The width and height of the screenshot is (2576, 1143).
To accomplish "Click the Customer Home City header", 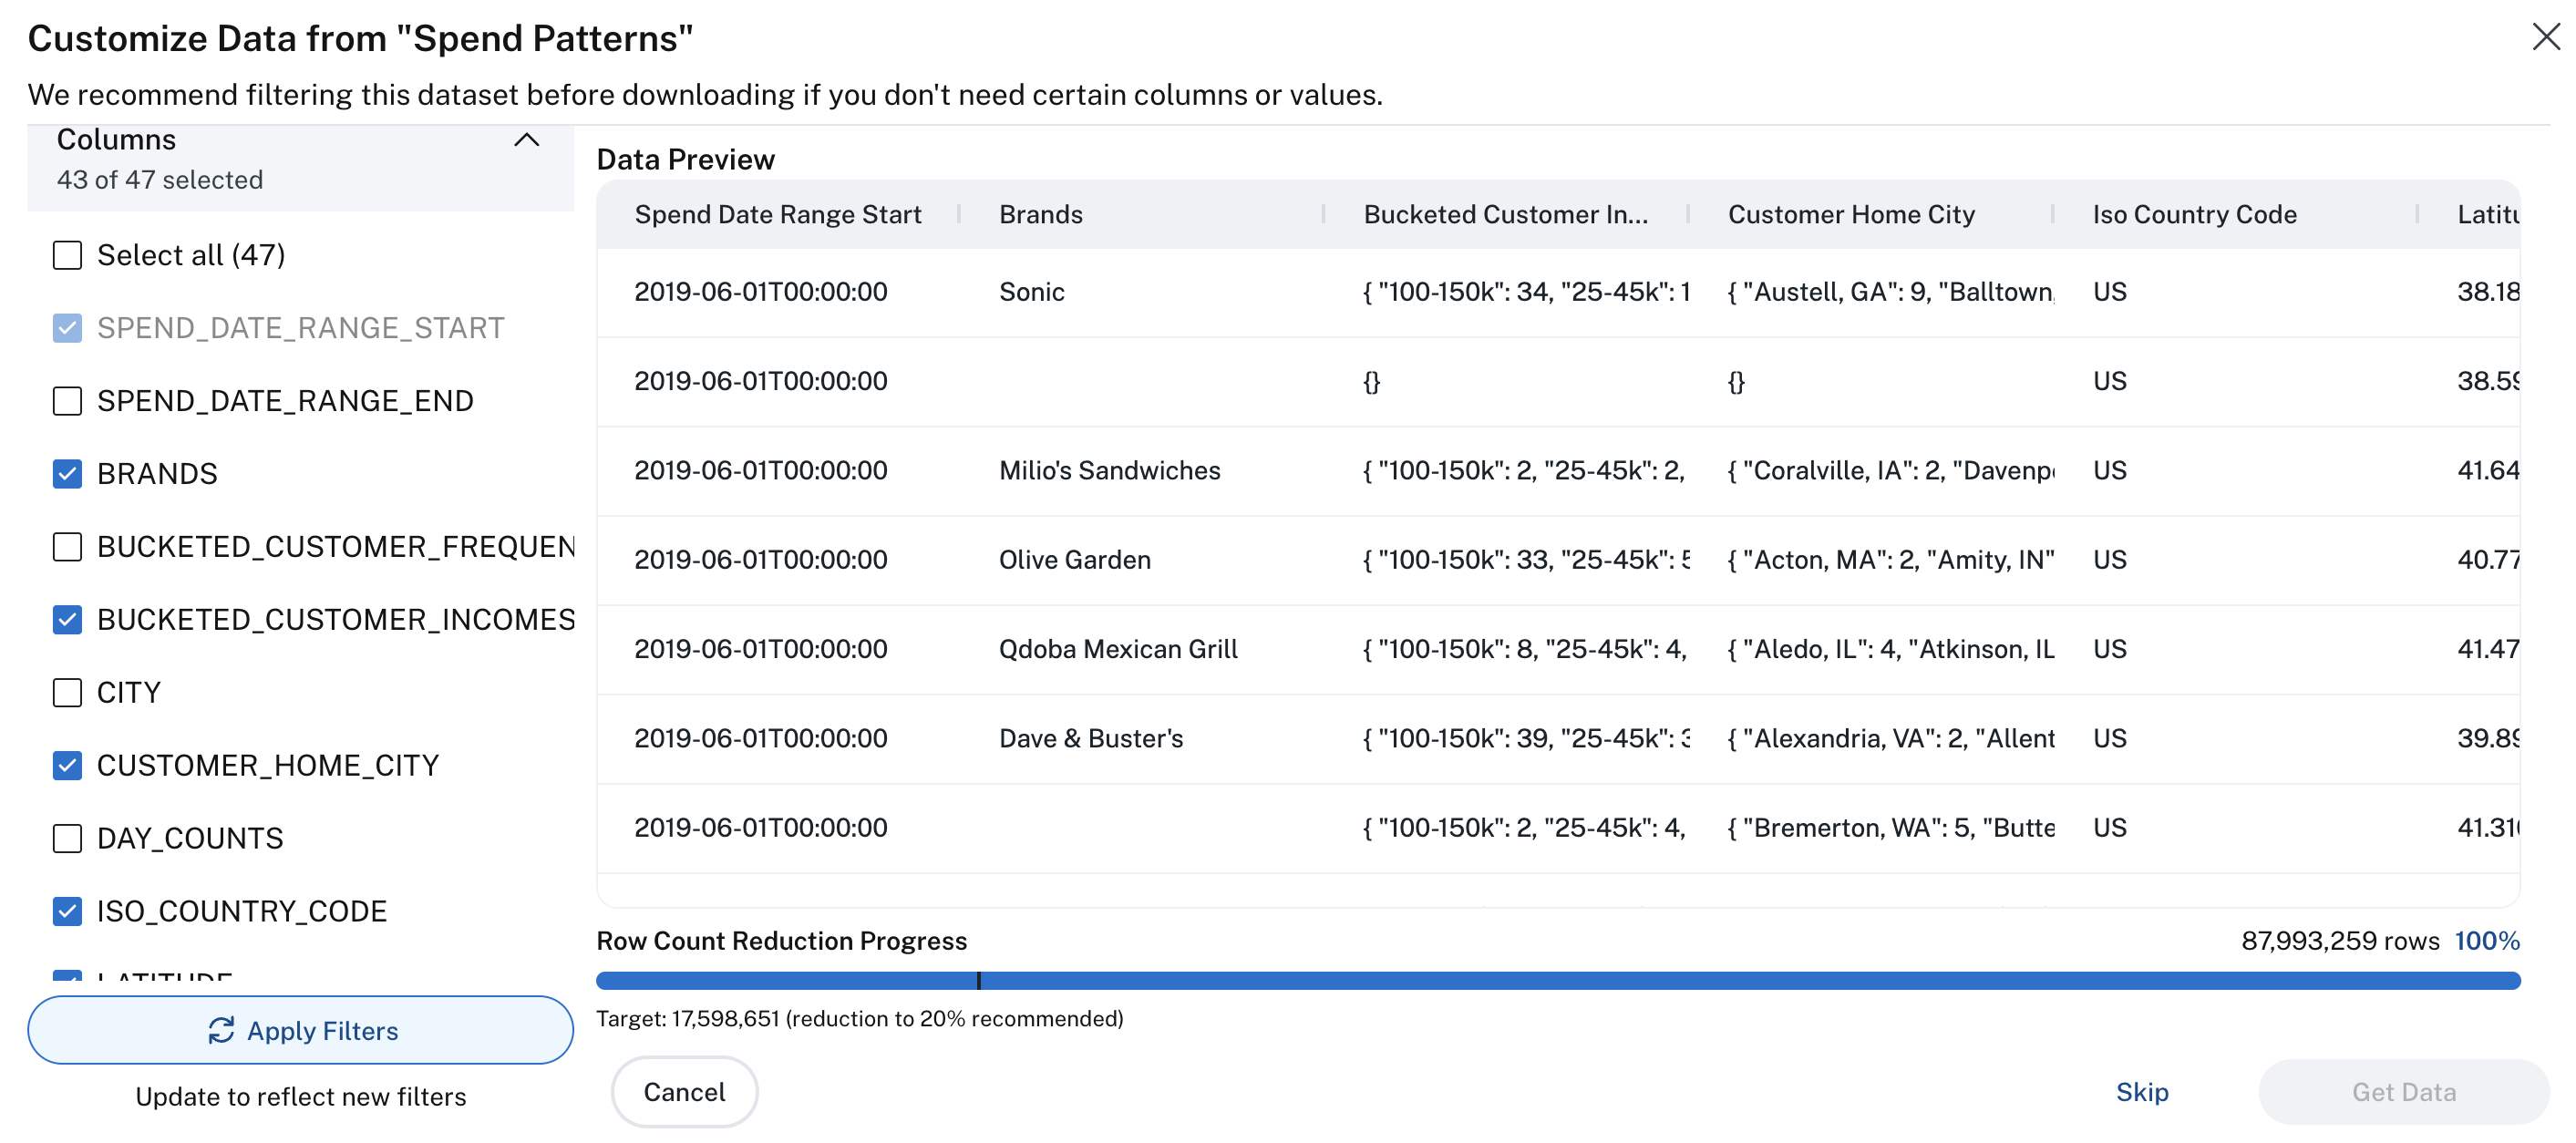I will coord(1851,214).
